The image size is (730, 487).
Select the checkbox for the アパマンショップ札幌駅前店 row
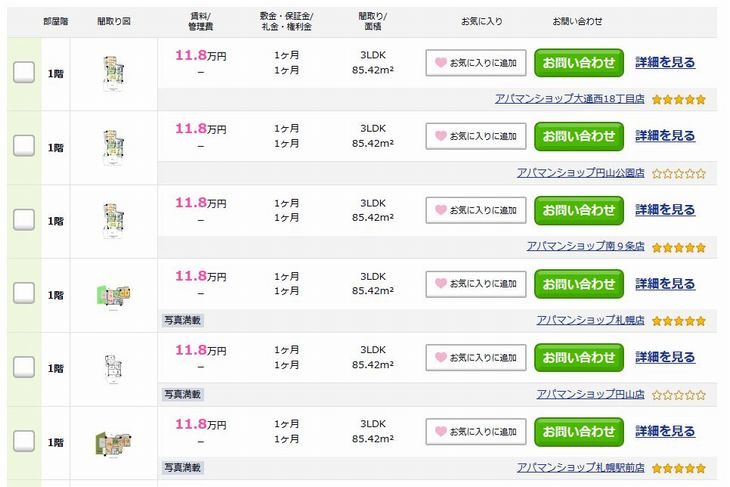[24, 441]
